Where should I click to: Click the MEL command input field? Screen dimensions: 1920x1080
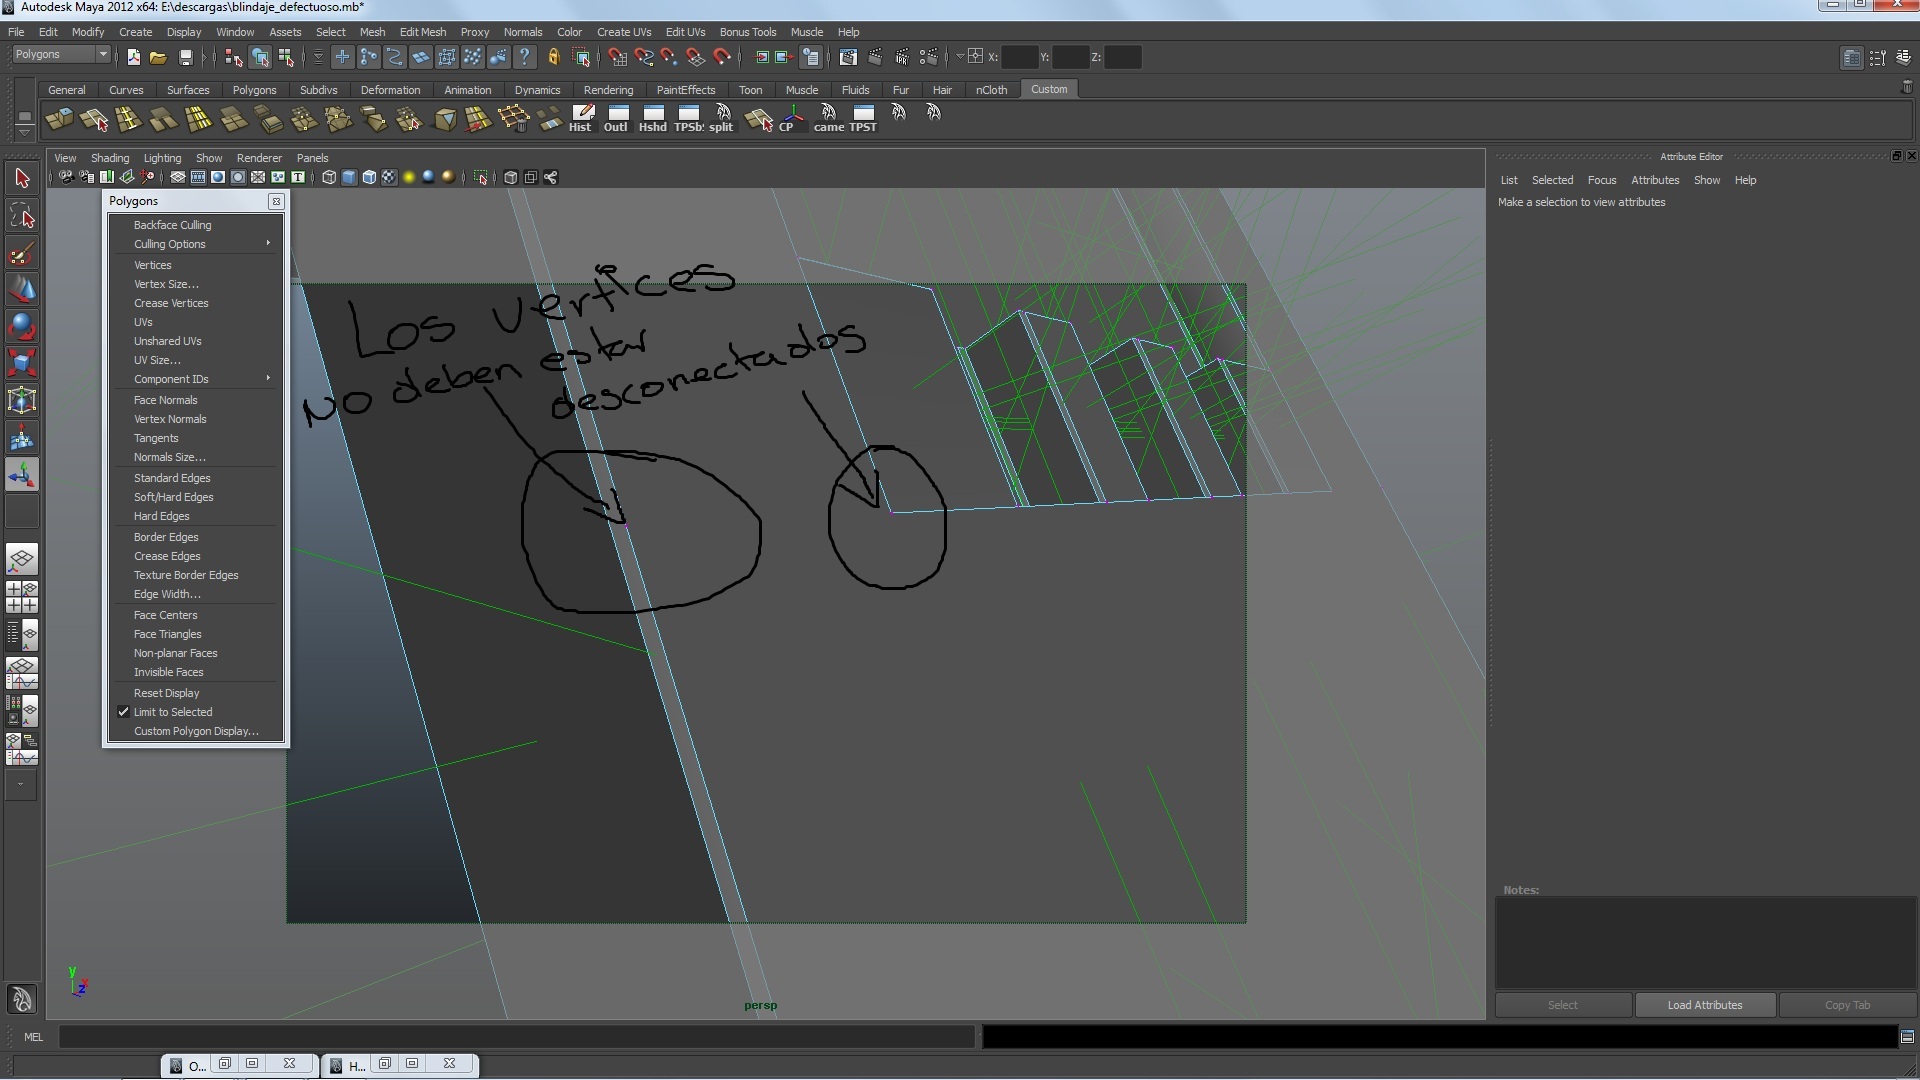(x=515, y=1037)
